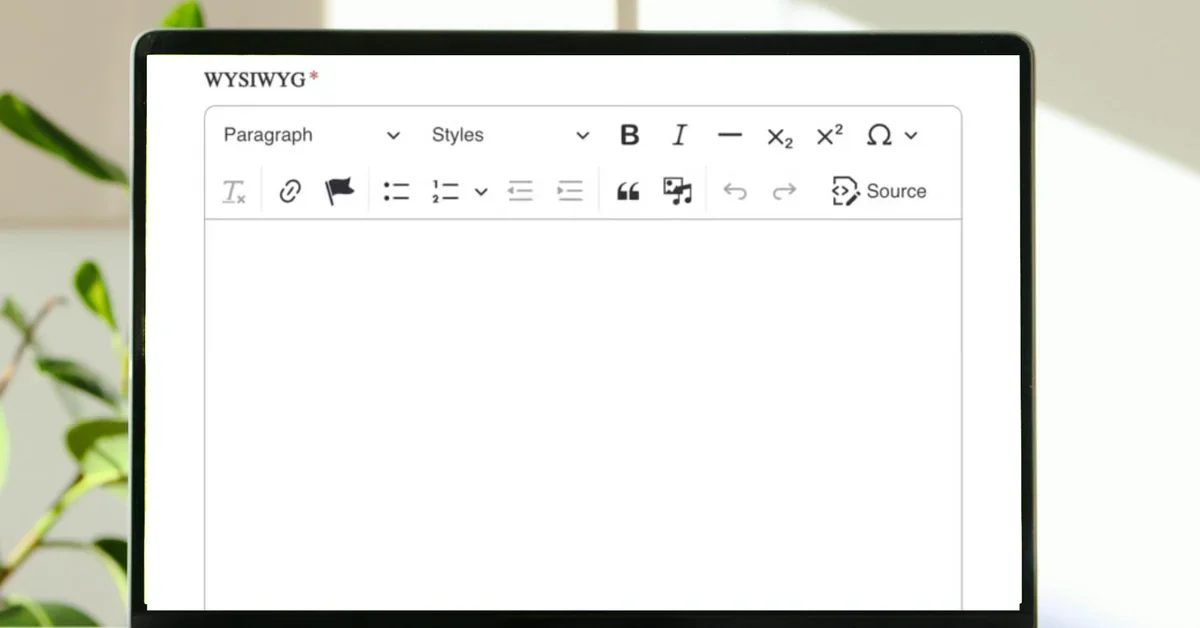Insert a block quote
Viewport: 1200px width, 628px height.
pyautogui.click(x=628, y=192)
